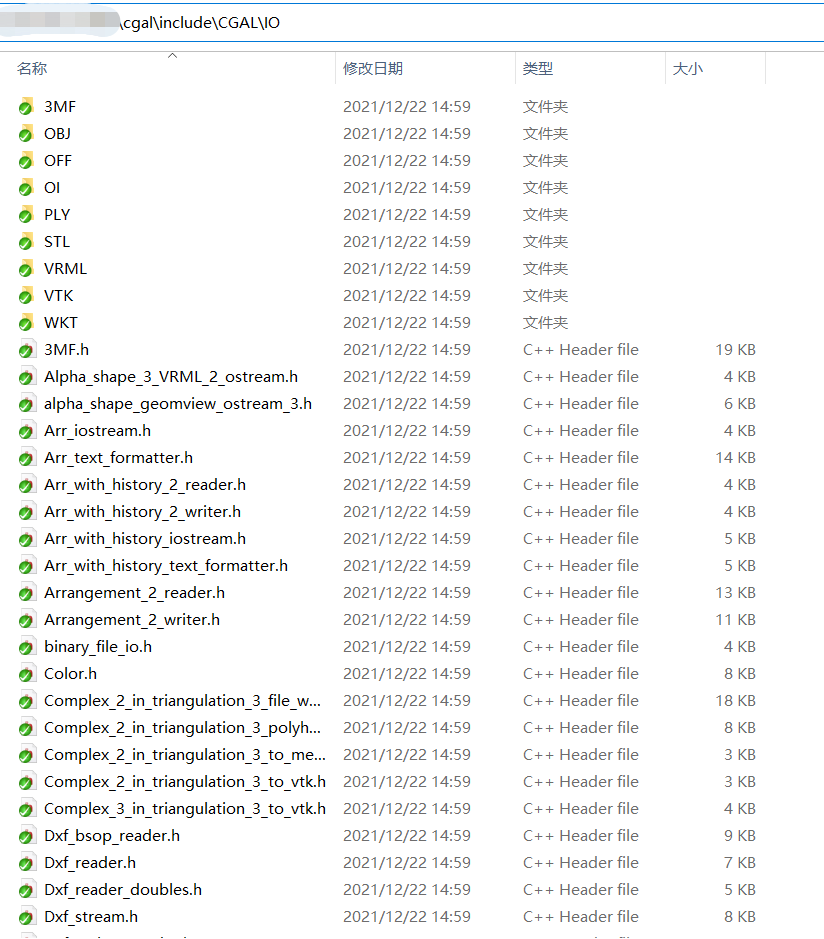Click the 14 KB size of Arr_text_formatter.h
The height and width of the screenshot is (939, 824).
735,458
